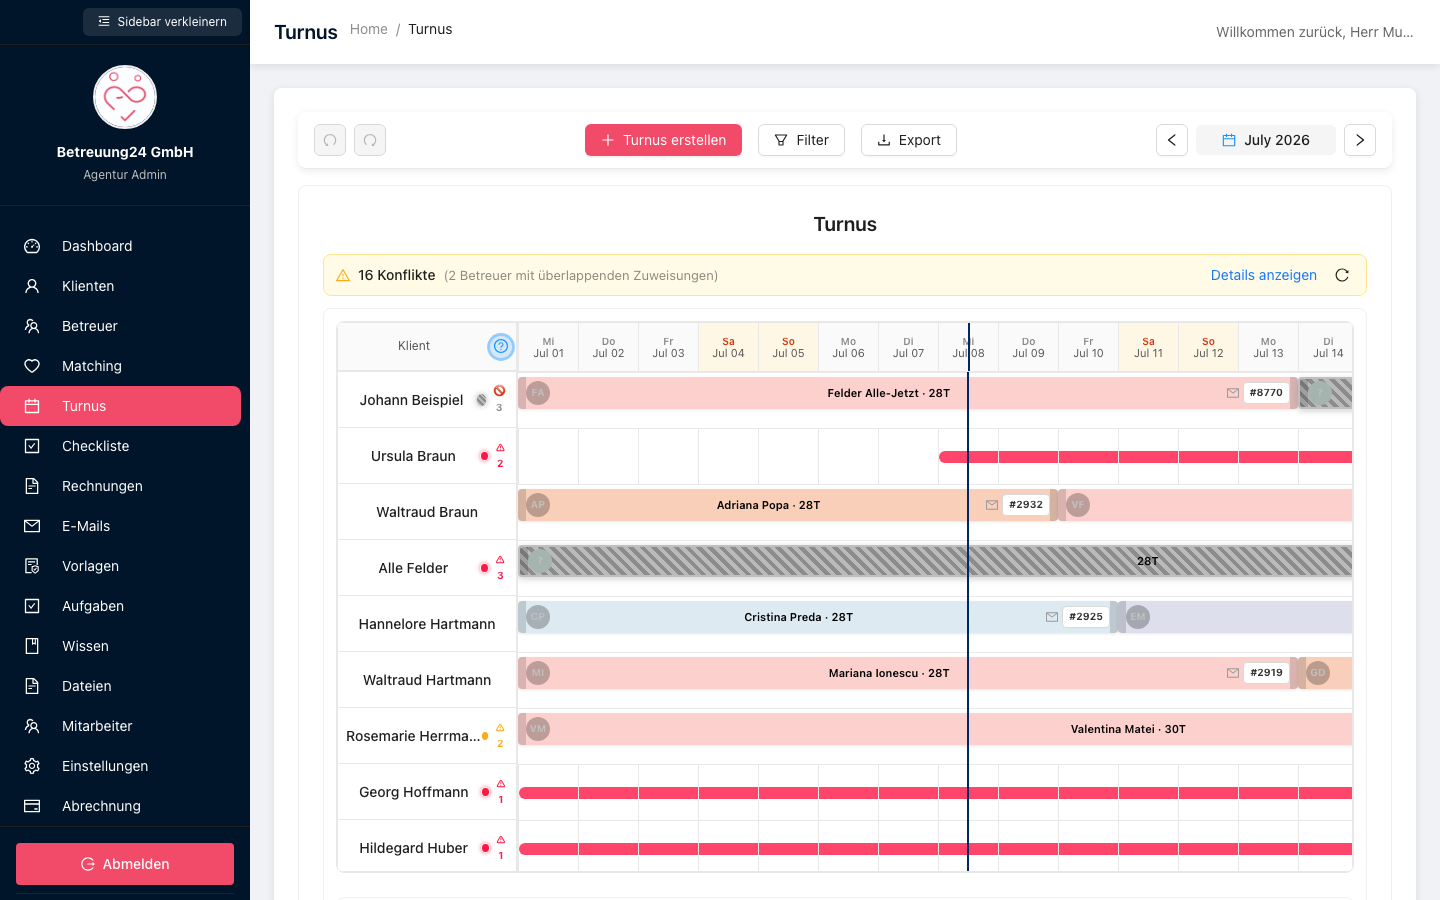Click the redo arrow icon in toolbar
The image size is (1440, 900).
[370, 140]
